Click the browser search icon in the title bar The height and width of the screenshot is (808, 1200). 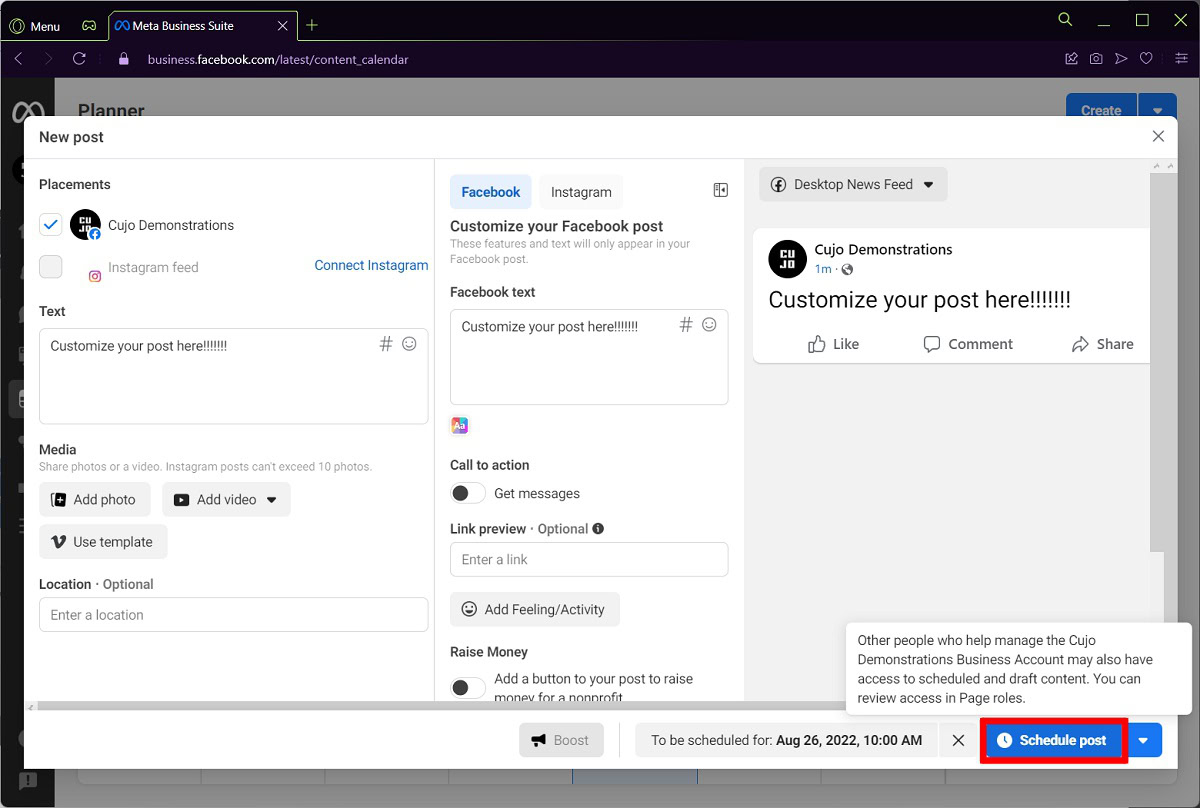click(1065, 20)
